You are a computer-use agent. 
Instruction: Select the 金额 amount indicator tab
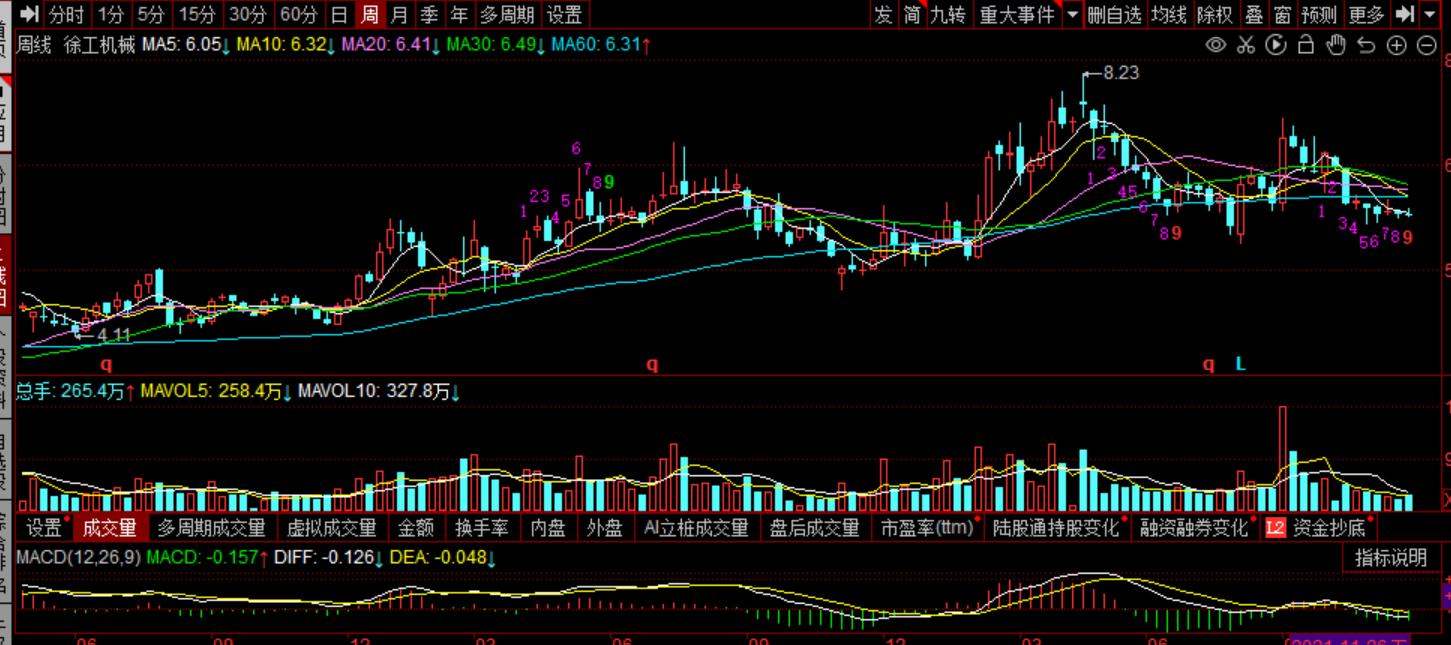pos(416,527)
